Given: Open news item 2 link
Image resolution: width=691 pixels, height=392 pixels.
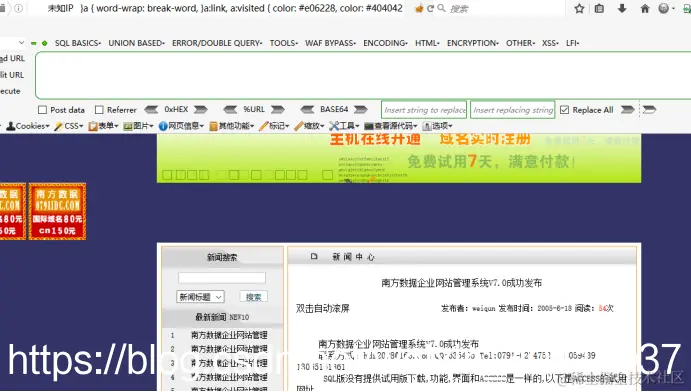Looking at the screenshot, I should pyautogui.click(x=229, y=349).
